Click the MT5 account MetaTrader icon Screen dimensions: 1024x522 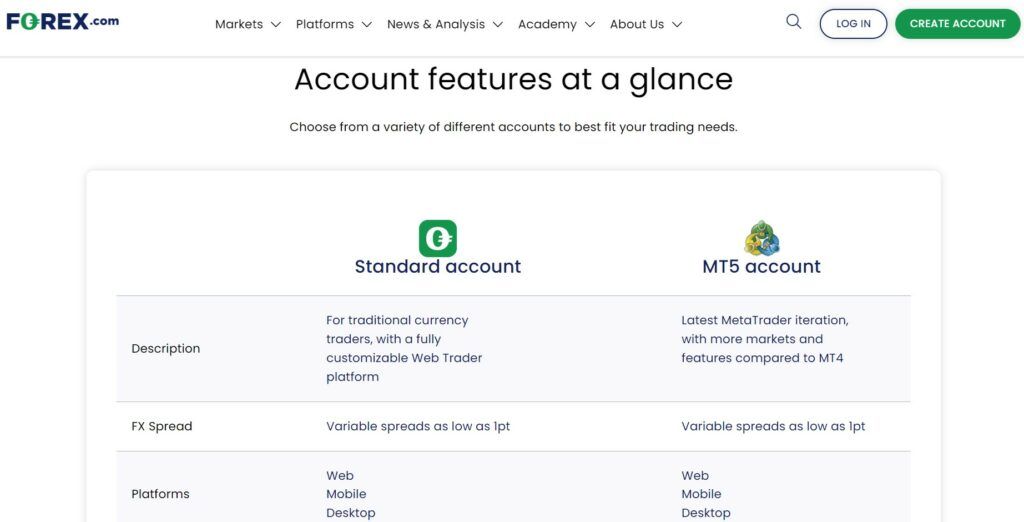pyautogui.click(x=761, y=238)
